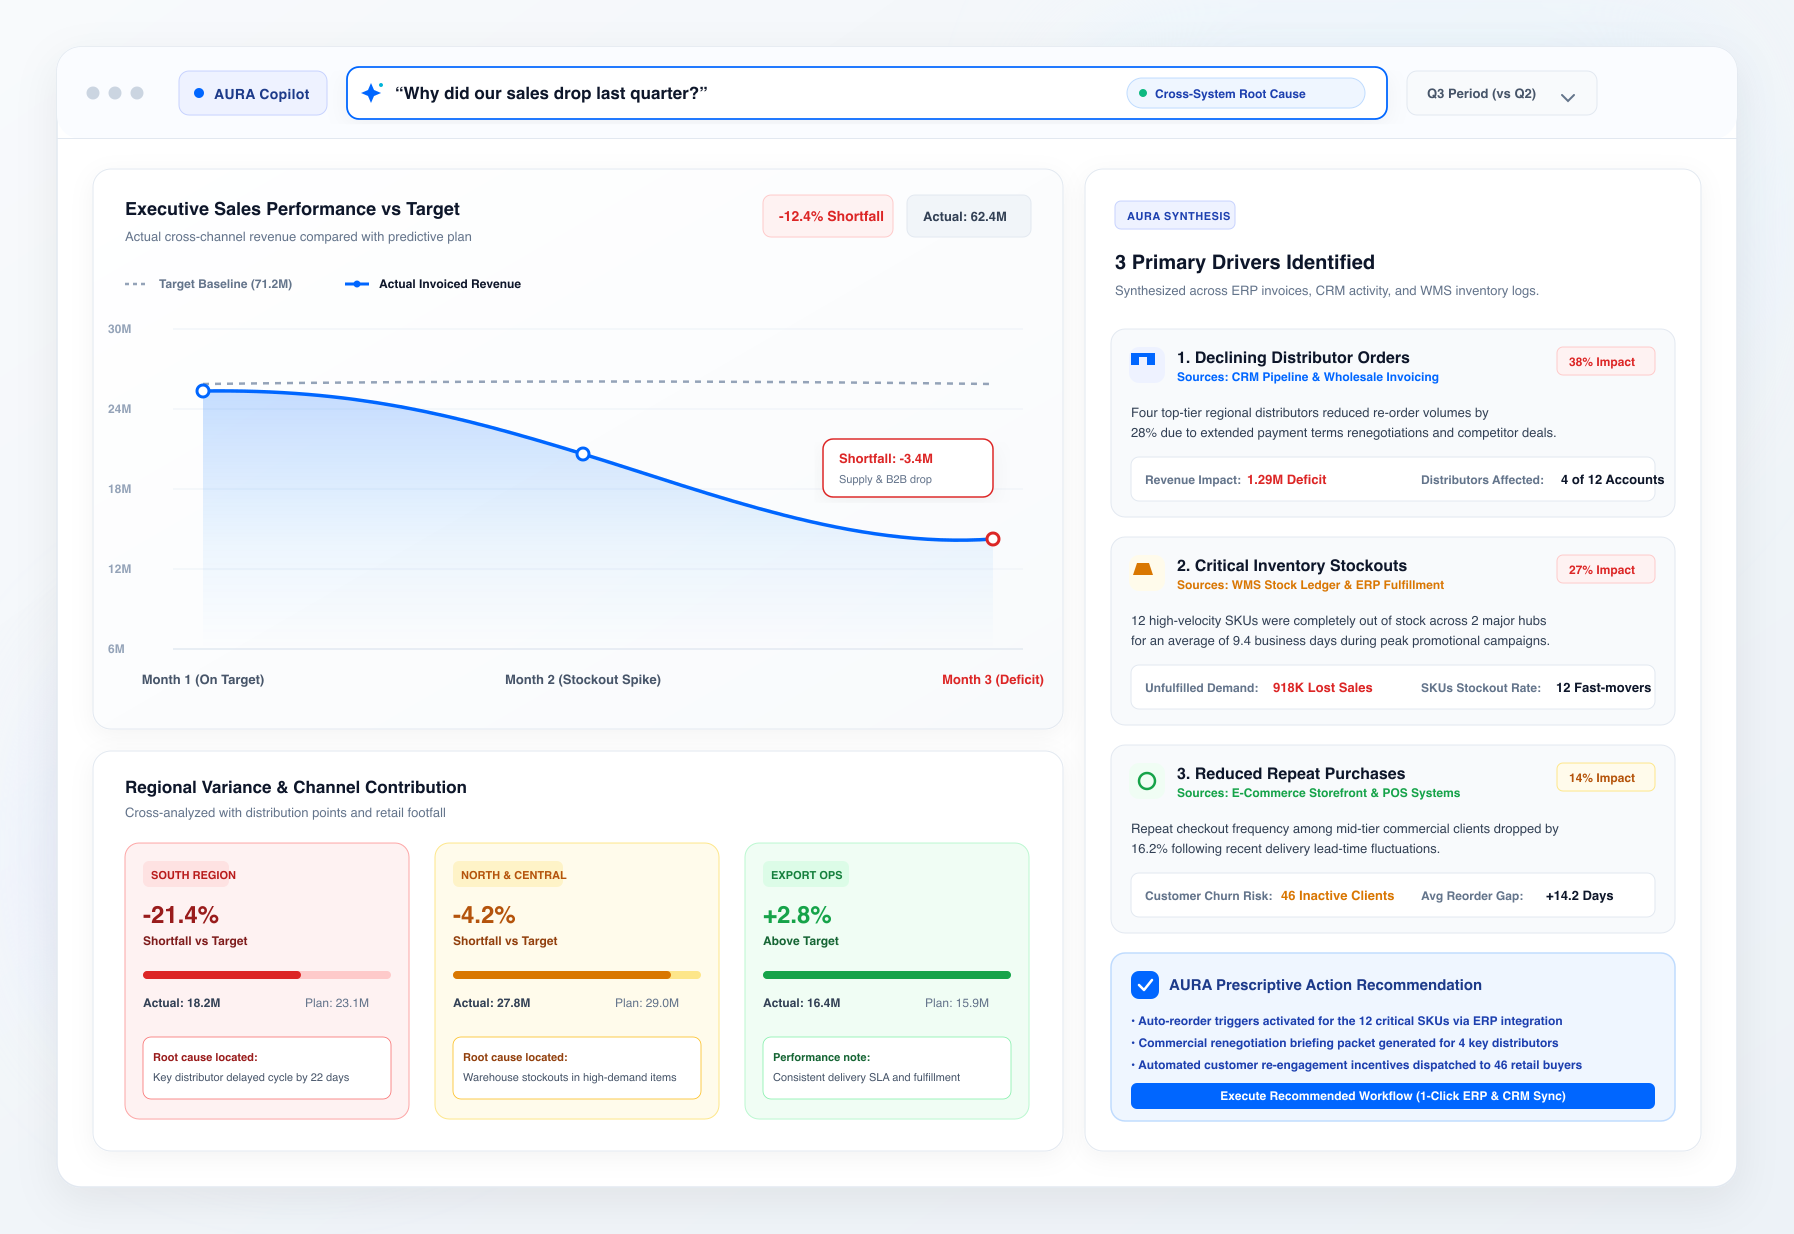Select the AURA Copilot tab
The image size is (1794, 1234).
click(253, 93)
